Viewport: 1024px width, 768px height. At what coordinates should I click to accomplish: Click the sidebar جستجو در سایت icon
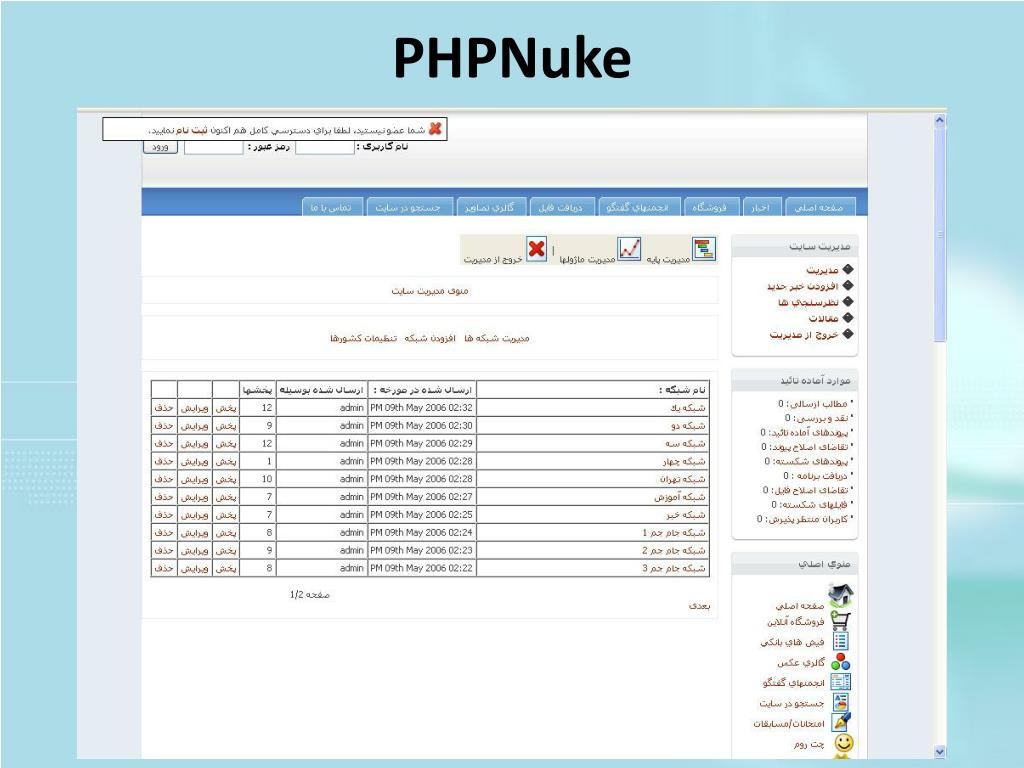click(840, 703)
